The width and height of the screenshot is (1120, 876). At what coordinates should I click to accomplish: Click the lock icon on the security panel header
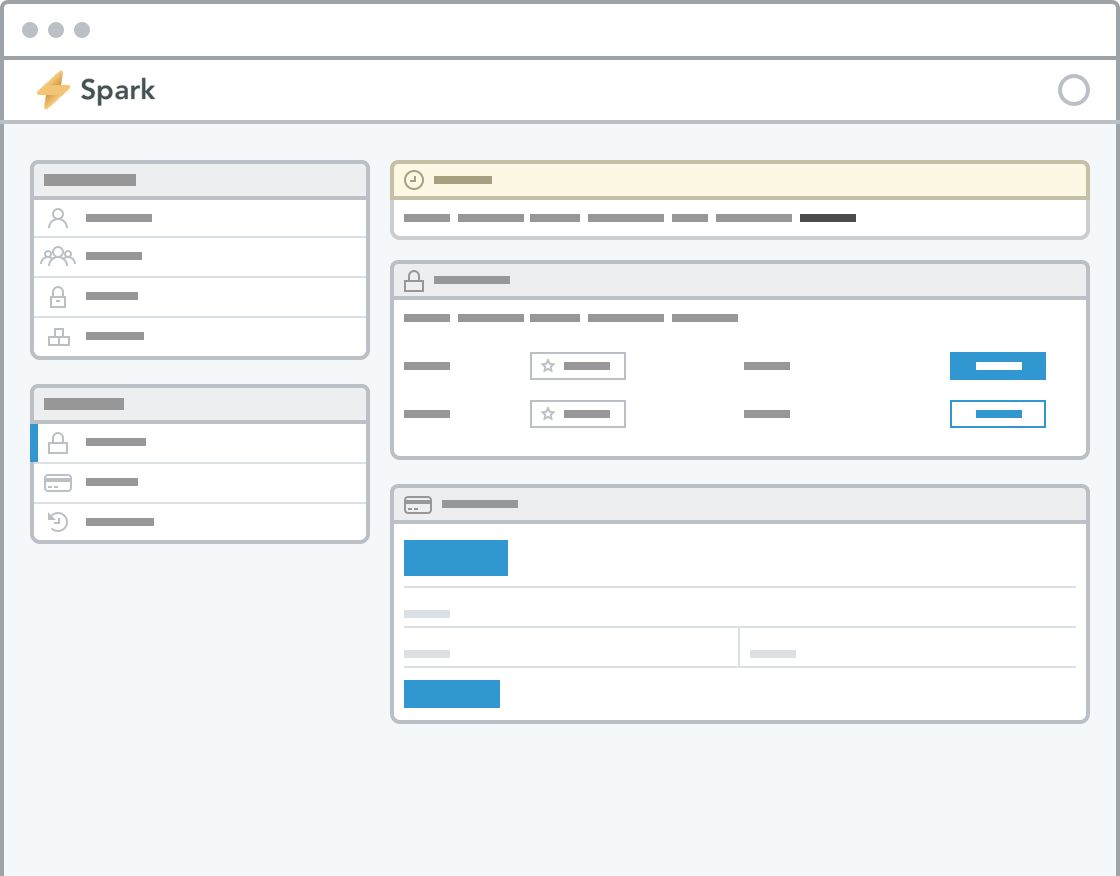[414, 280]
